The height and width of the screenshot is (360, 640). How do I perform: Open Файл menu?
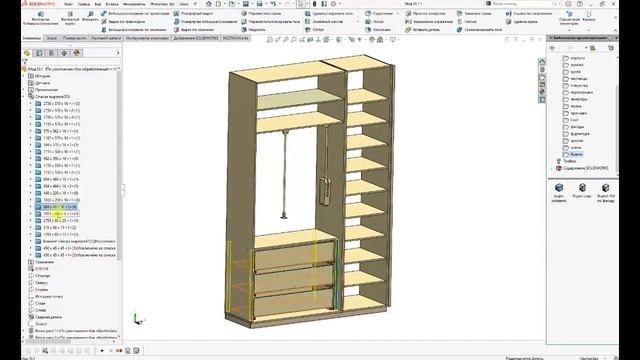[68, 4]
